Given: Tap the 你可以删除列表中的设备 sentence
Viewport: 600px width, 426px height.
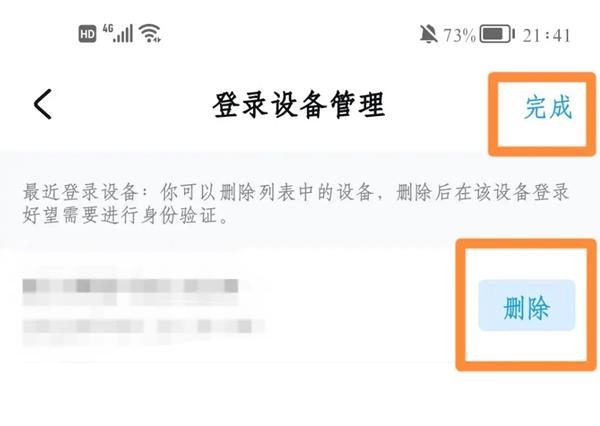Looking at the screenshot, I should point(266,192).
